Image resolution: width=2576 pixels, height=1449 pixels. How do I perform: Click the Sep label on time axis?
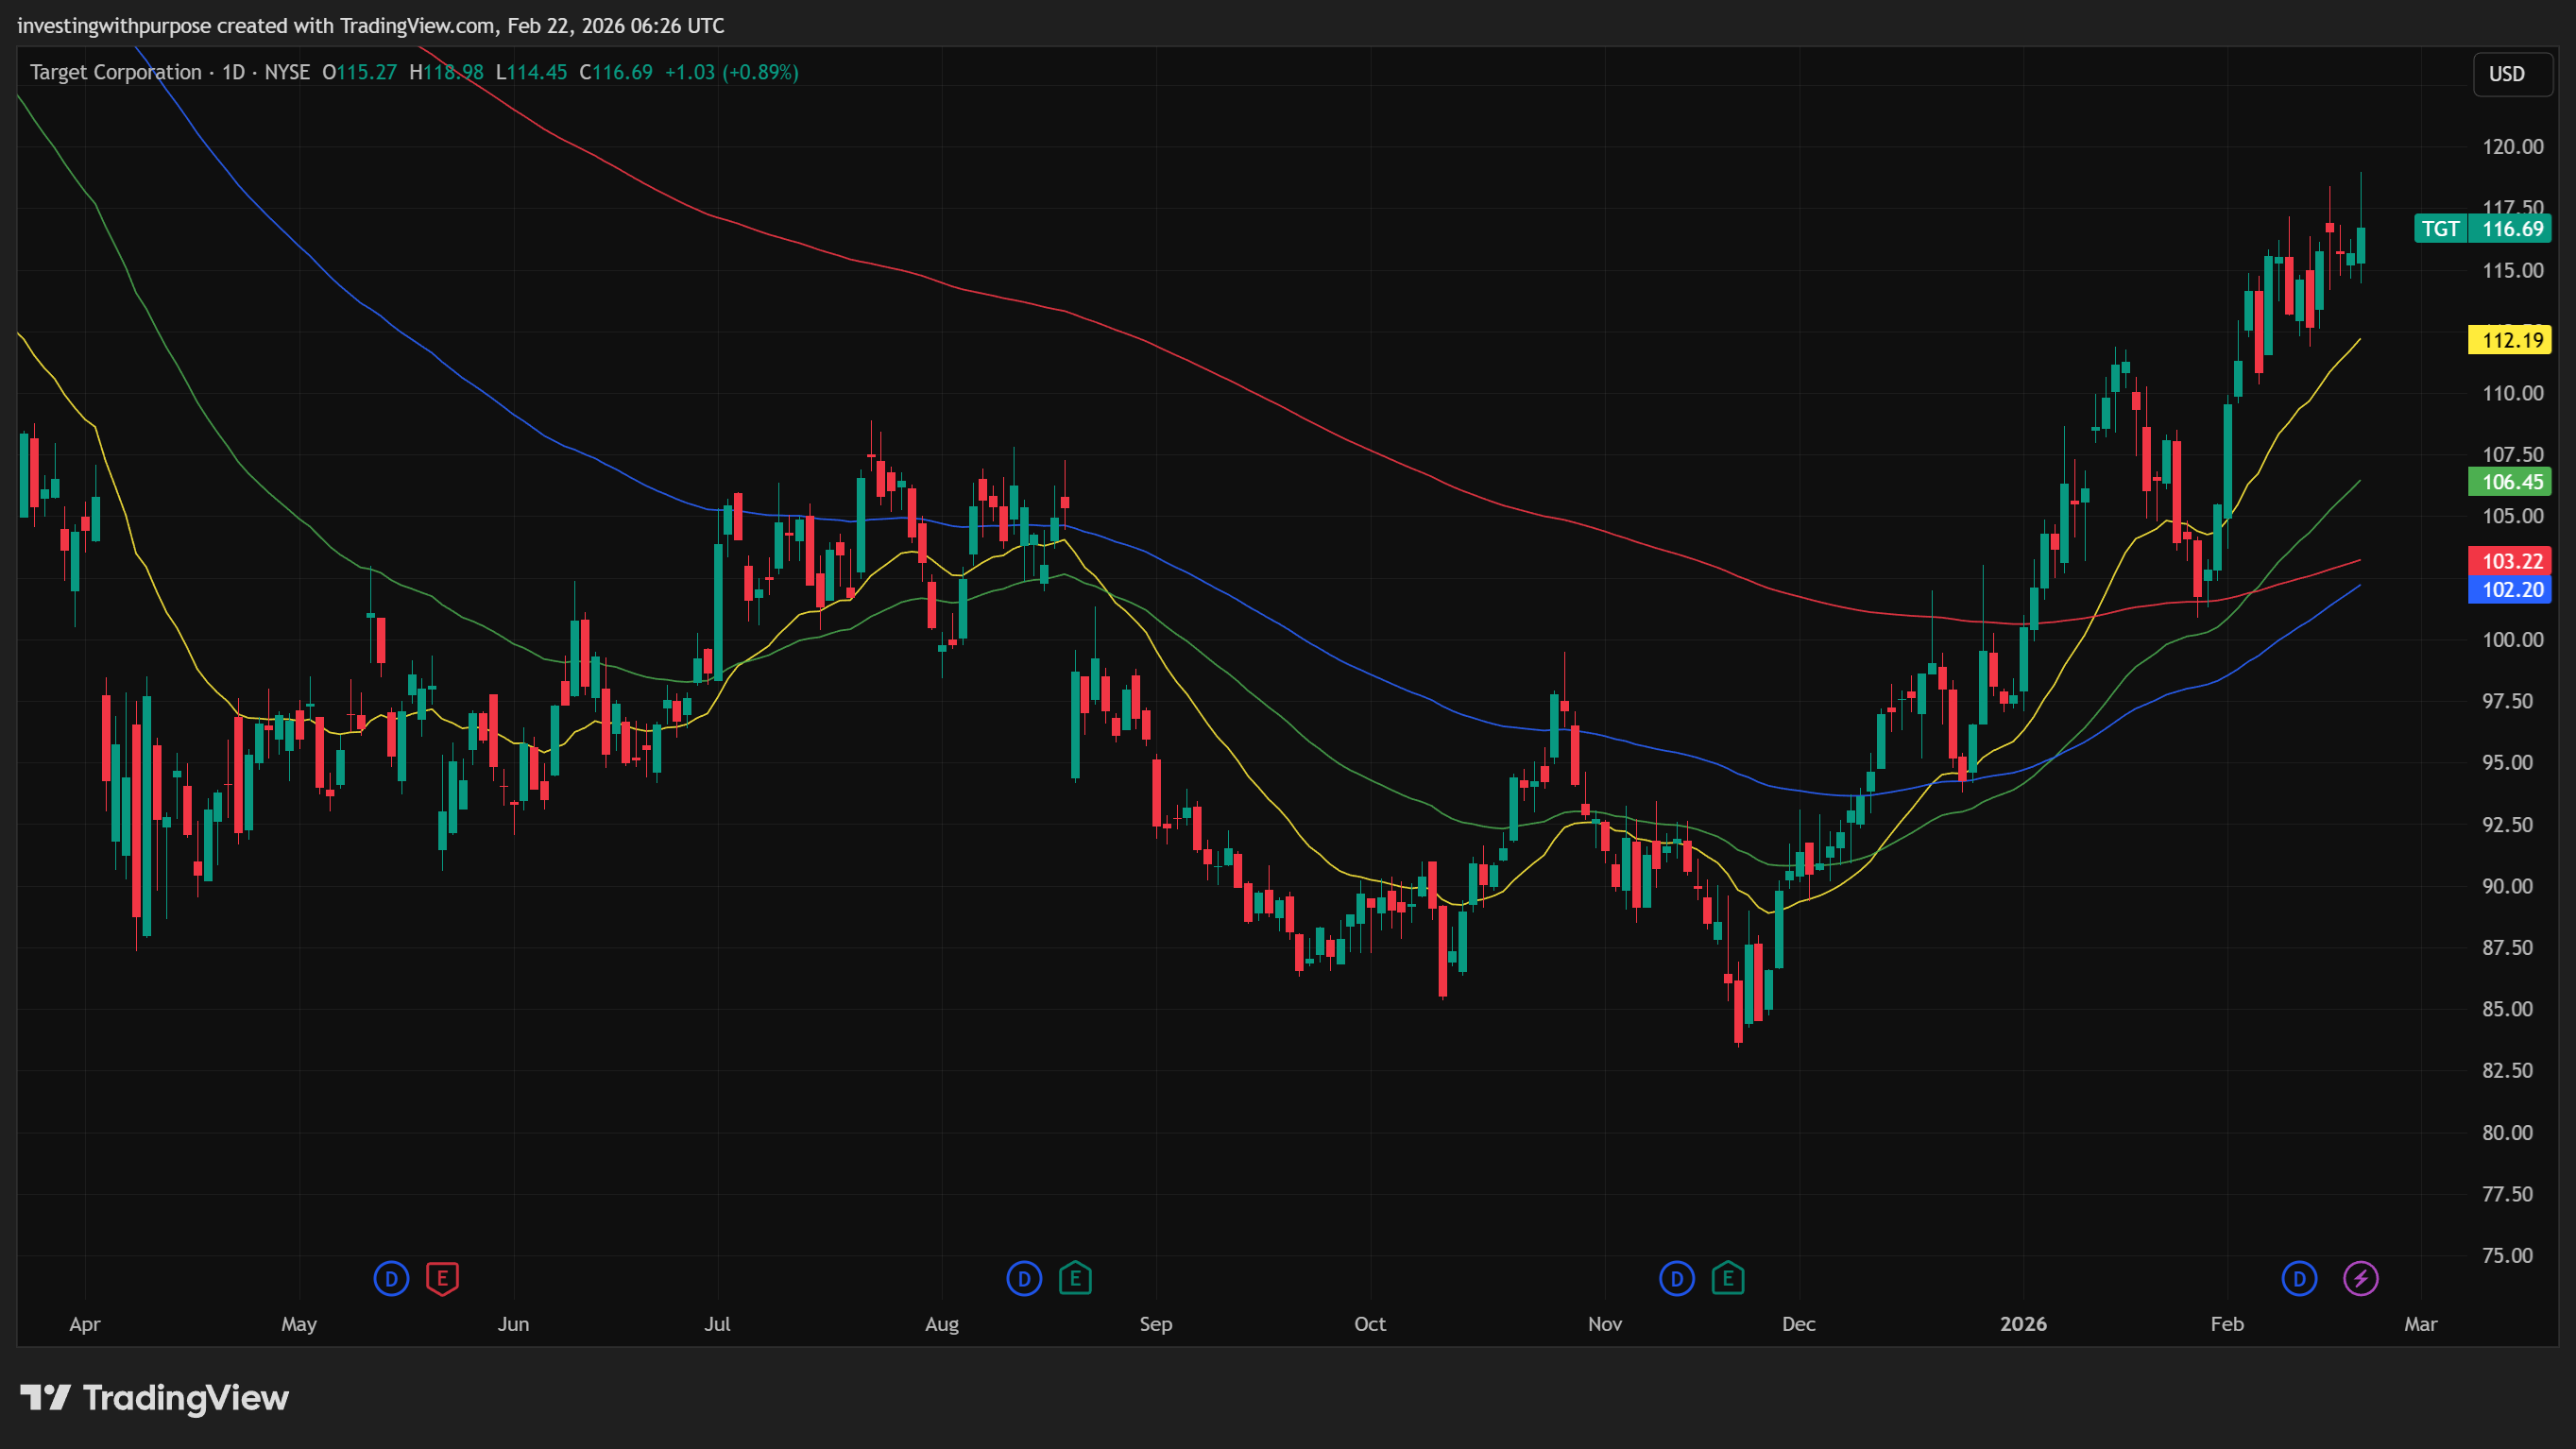click(1155, 1324)
